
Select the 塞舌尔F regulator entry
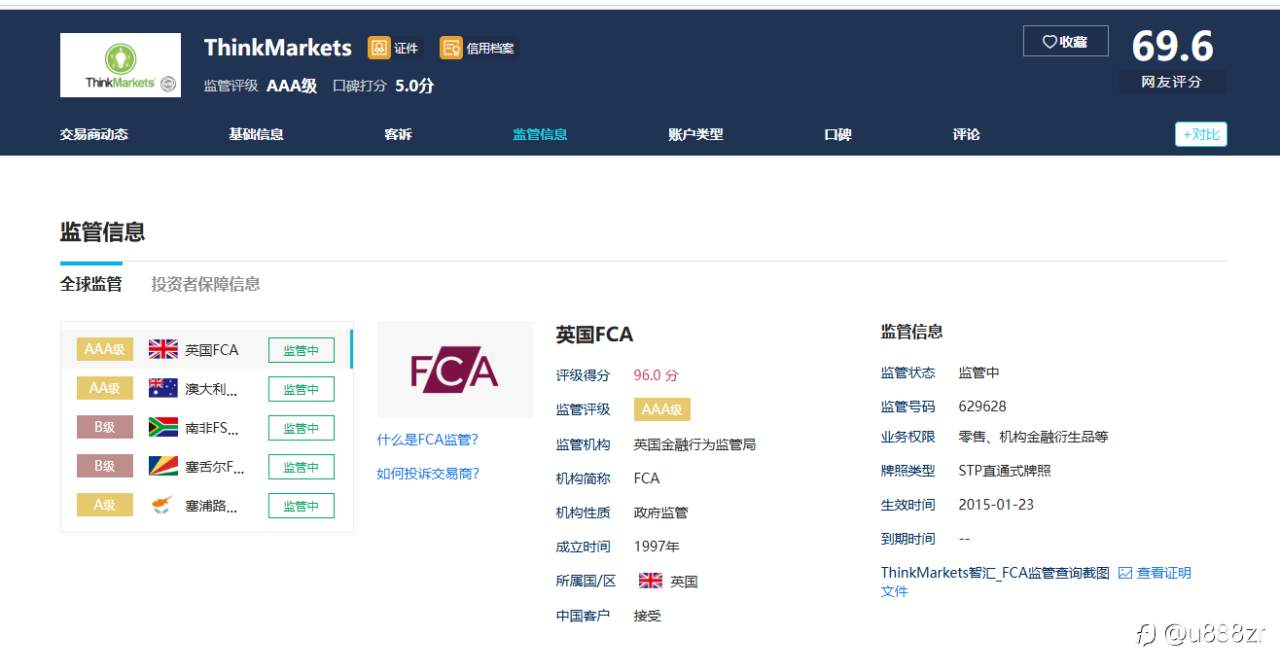(207, 467)
